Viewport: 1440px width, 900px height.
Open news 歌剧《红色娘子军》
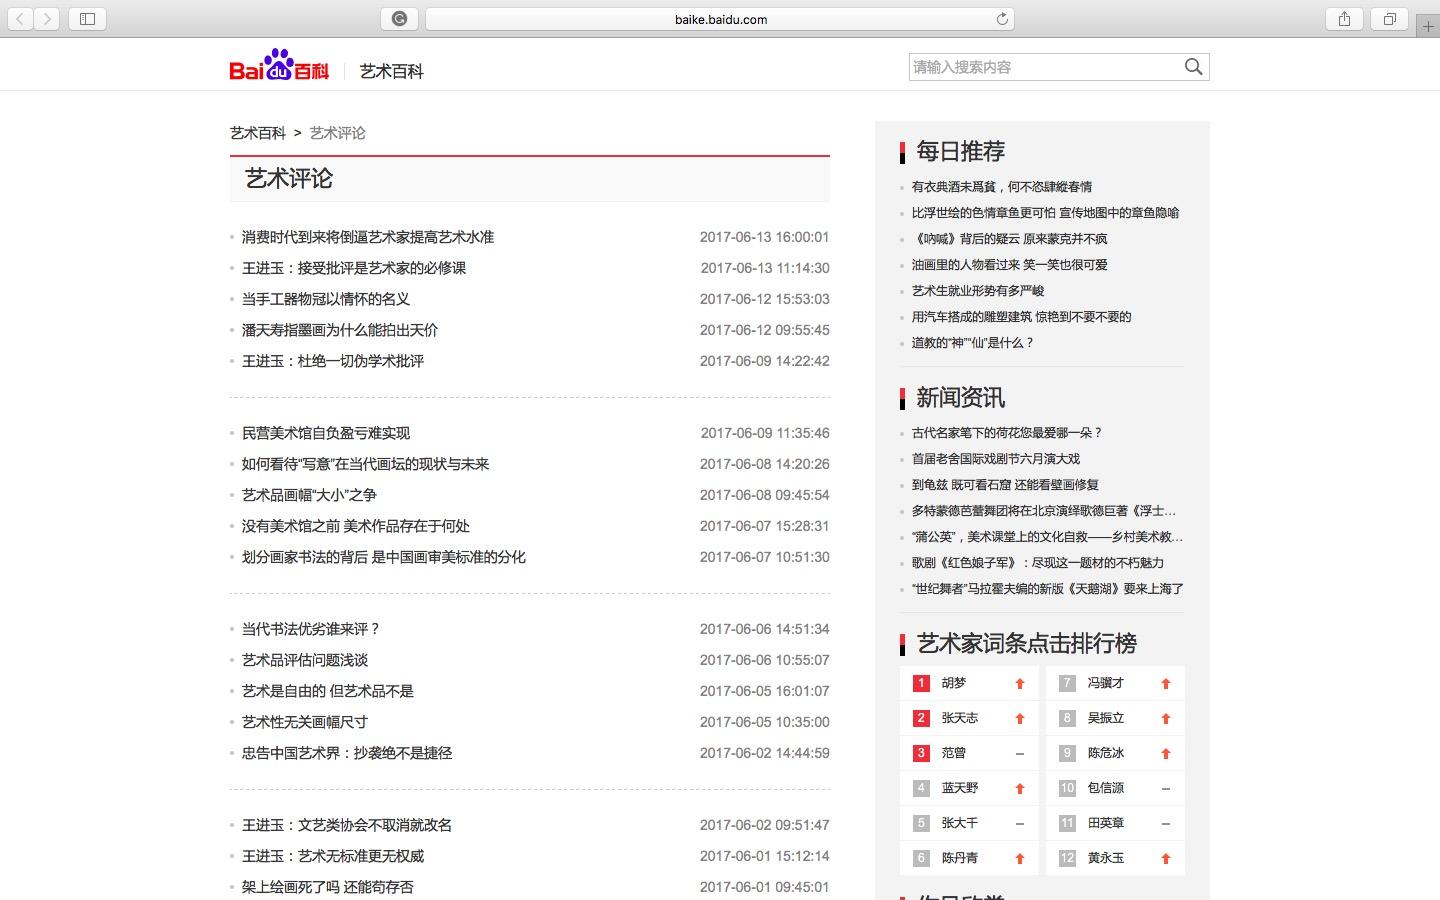coord(1038,563)
